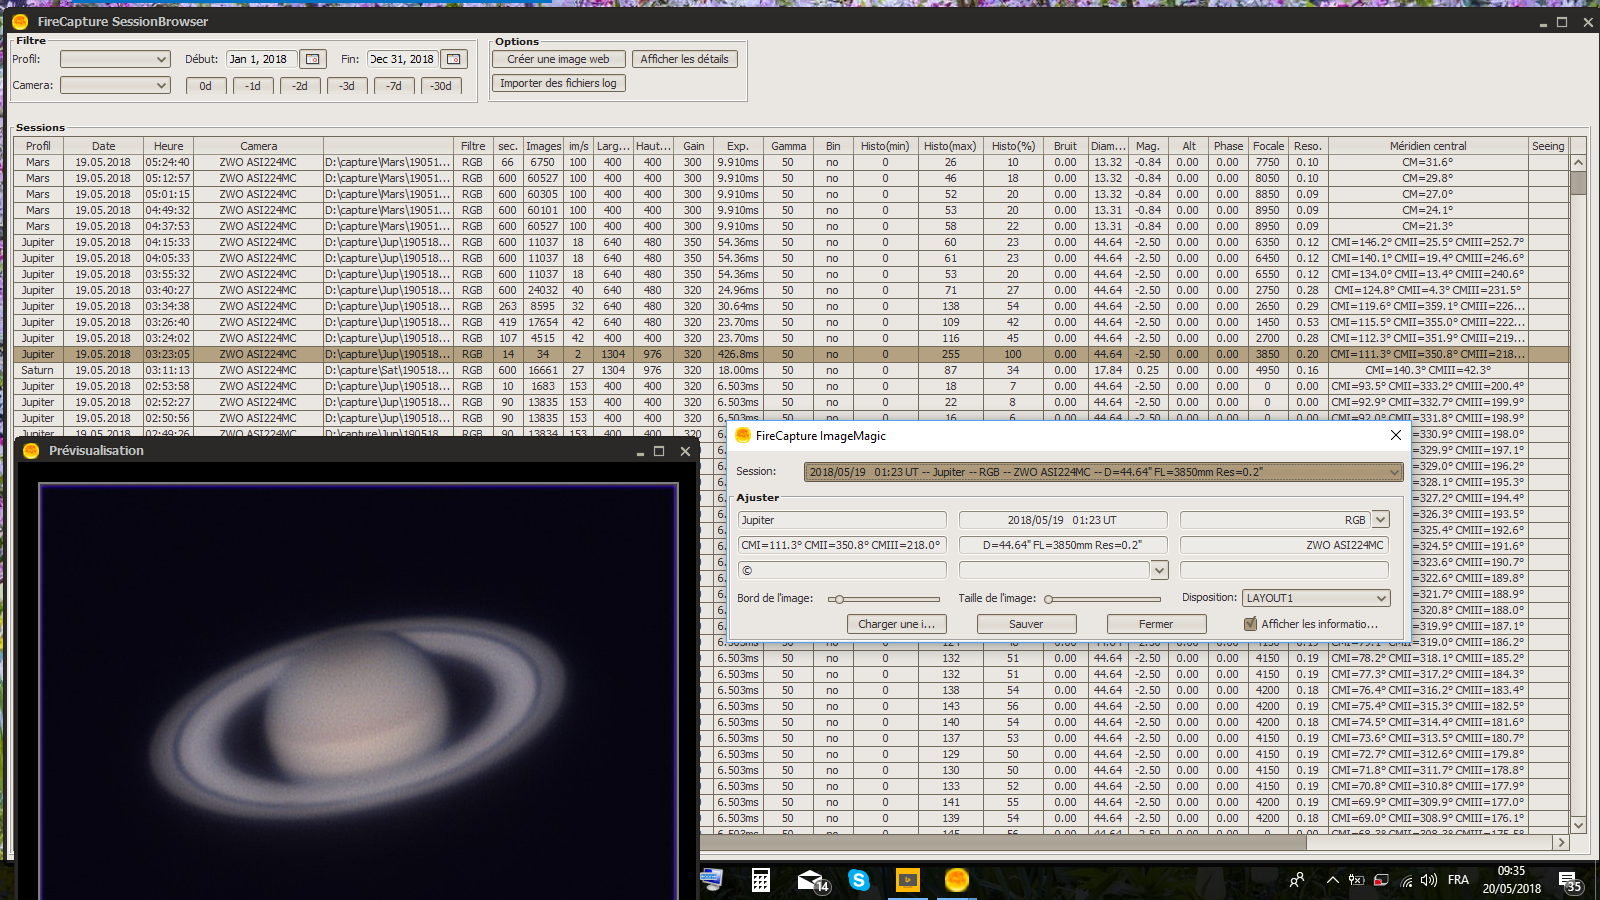The image size is (1600, 900).
Task: Open the Mail app in taskbar
Action: [811, 880]
